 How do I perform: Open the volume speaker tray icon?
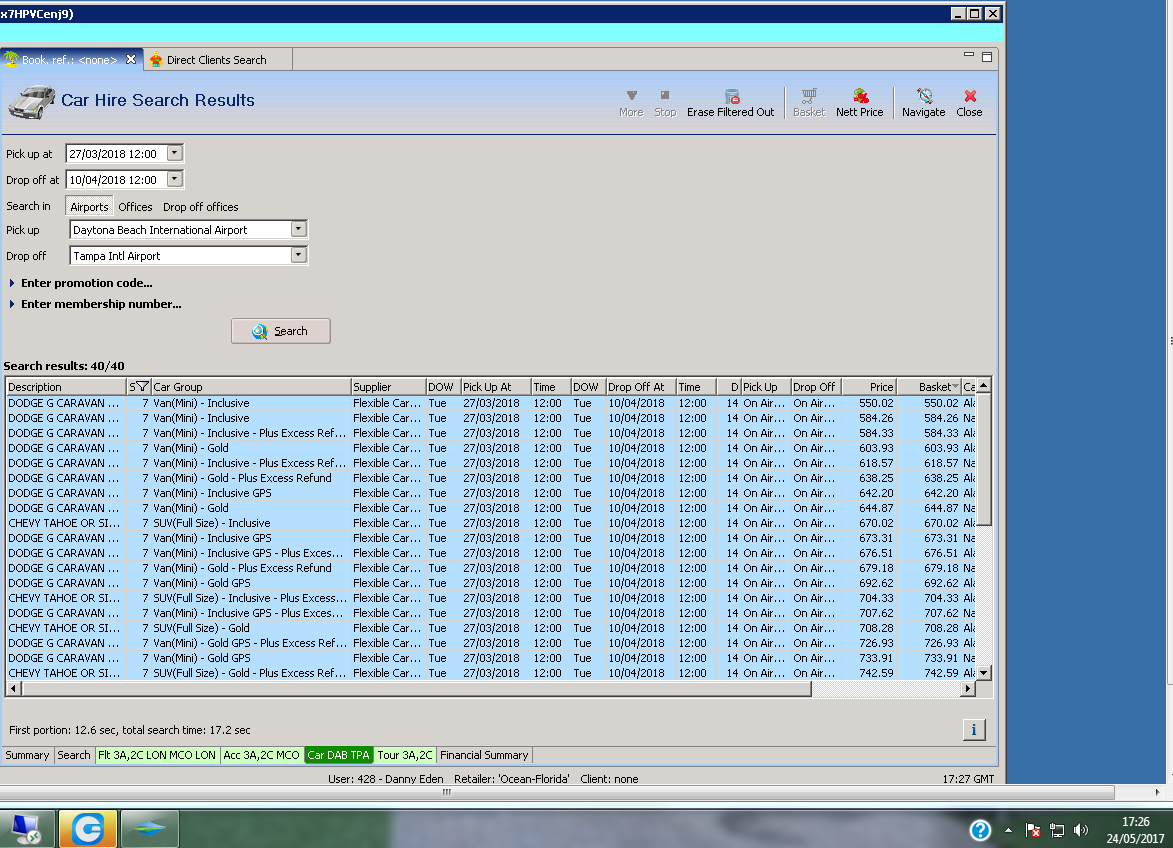(1080, 830)
